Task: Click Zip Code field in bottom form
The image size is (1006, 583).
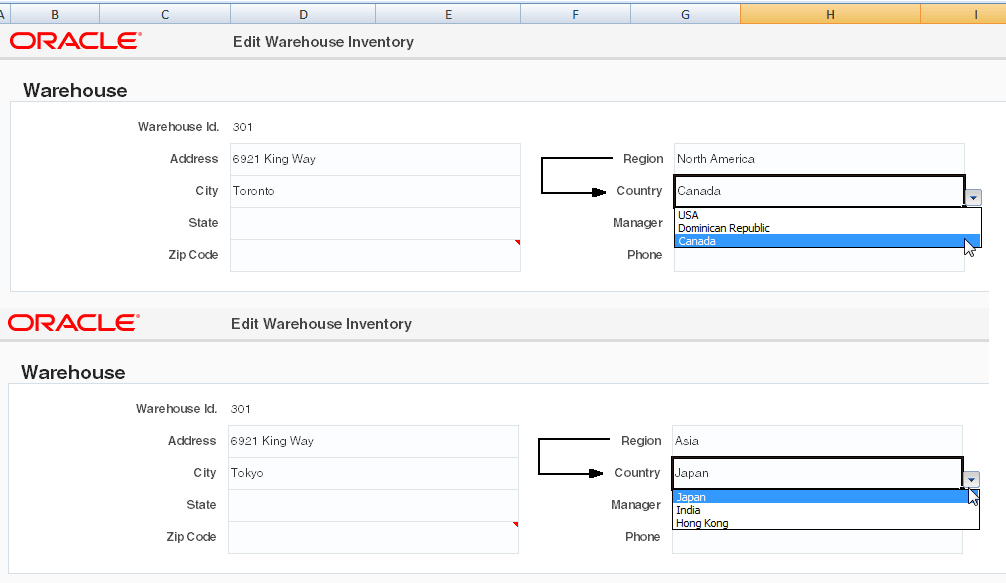Action: (x=373, y=537)
